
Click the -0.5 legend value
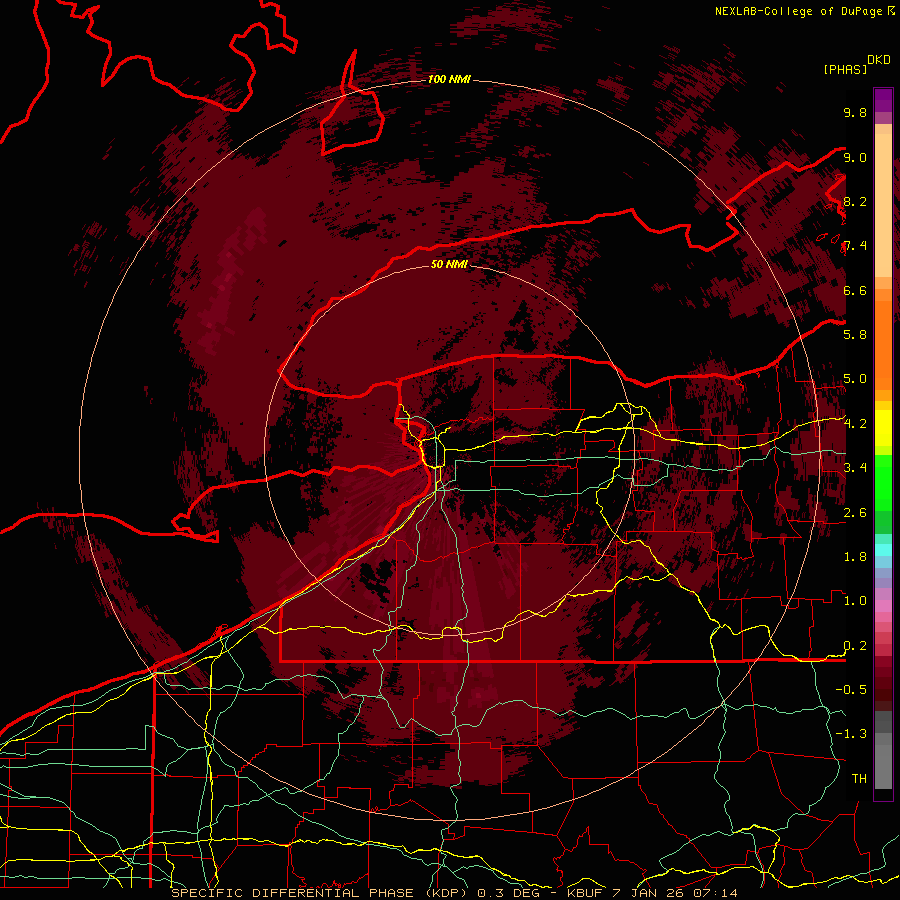(x=851, y=690)
